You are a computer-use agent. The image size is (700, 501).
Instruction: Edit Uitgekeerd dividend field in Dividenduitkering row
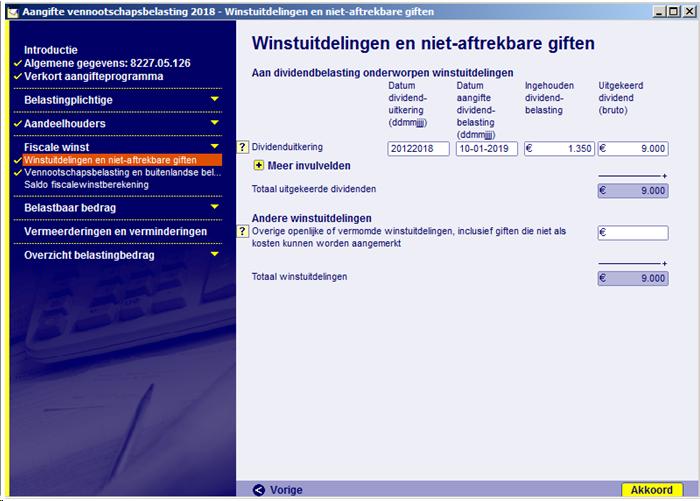[x=633, y=149]
